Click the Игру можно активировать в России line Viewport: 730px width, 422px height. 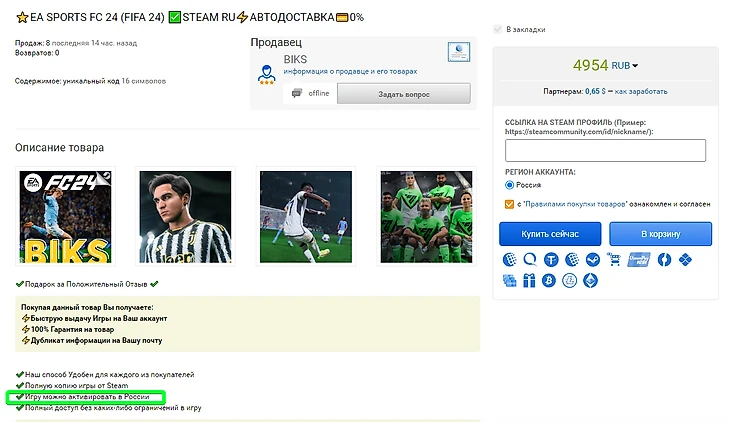coord(87,397)
